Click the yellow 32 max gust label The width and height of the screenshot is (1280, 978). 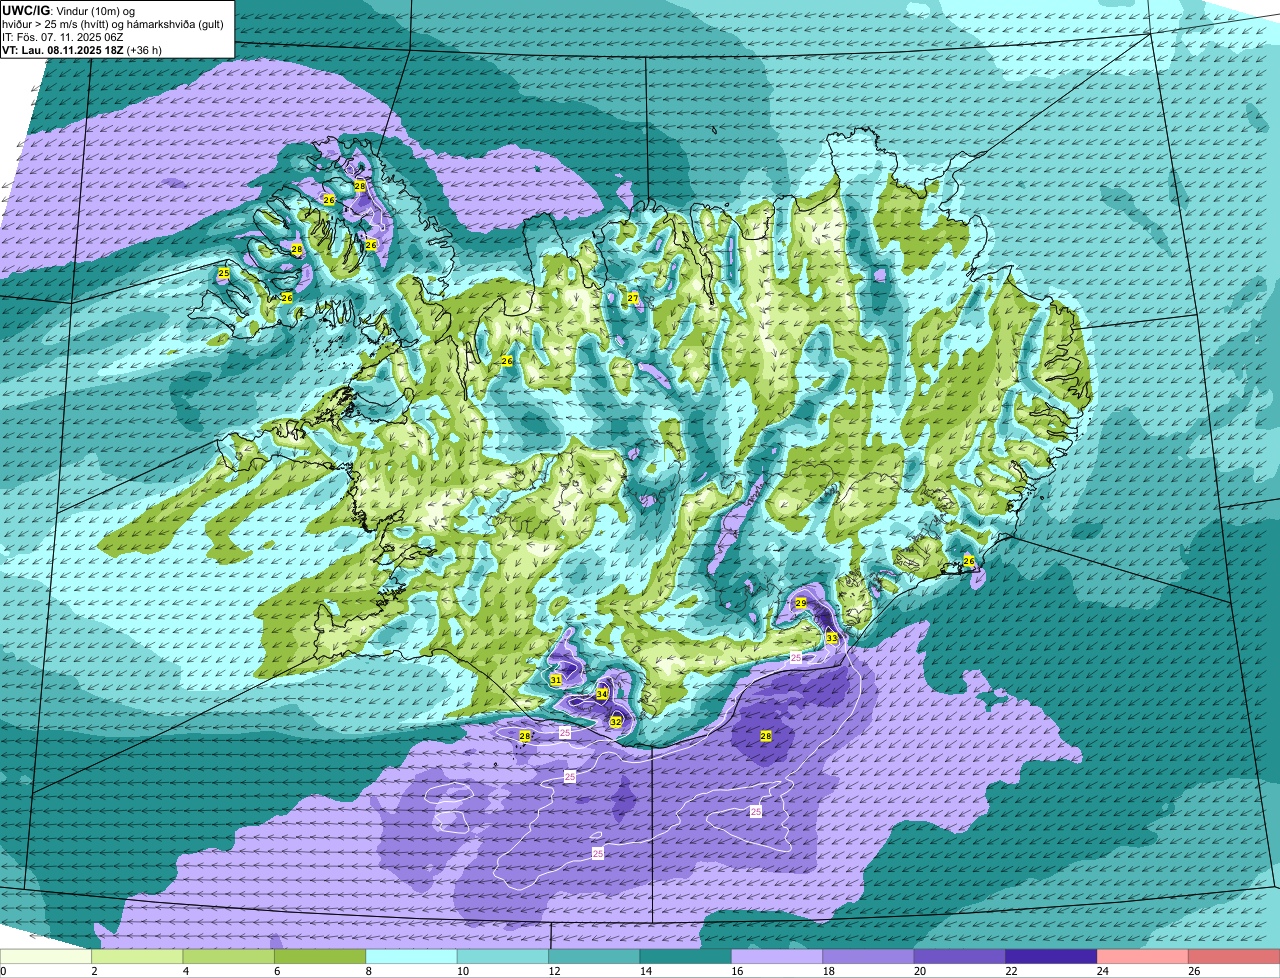616,722
